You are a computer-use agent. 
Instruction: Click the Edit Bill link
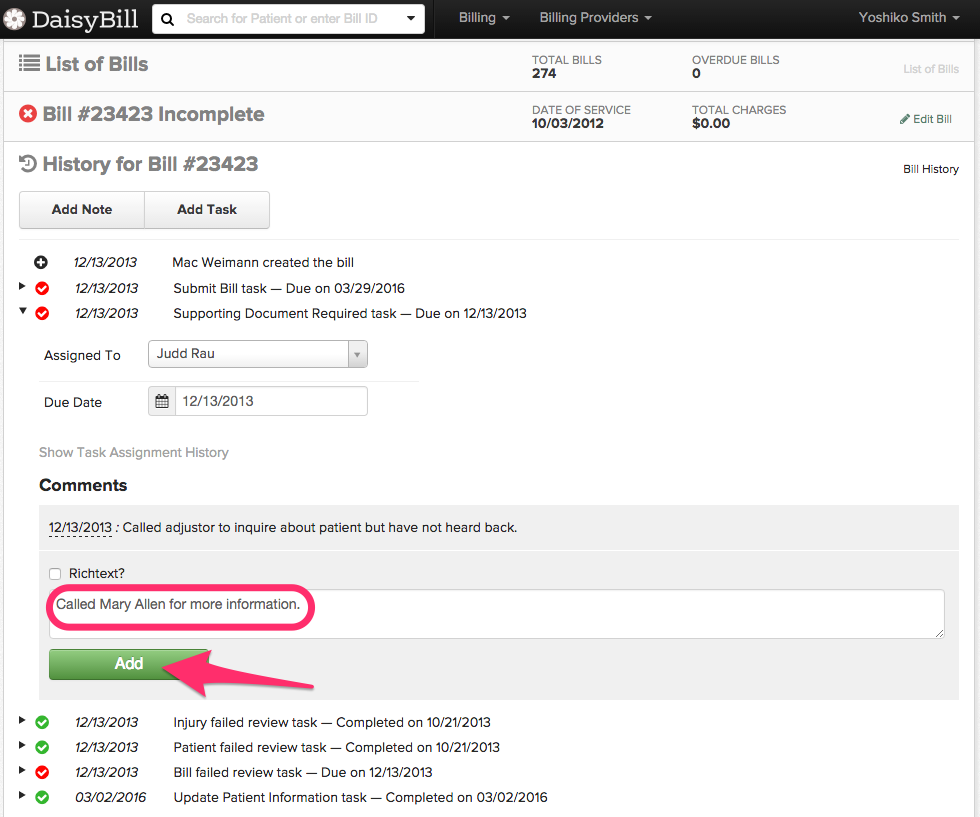pos(926,119)
